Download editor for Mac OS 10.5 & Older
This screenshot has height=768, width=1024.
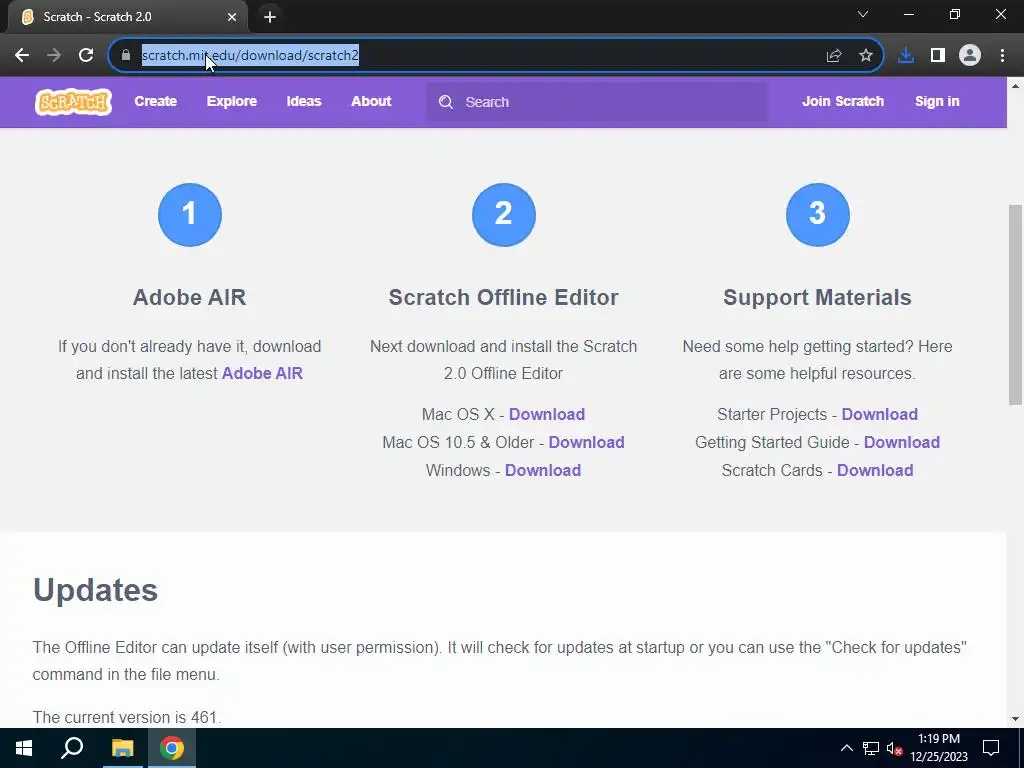point(586,443)
